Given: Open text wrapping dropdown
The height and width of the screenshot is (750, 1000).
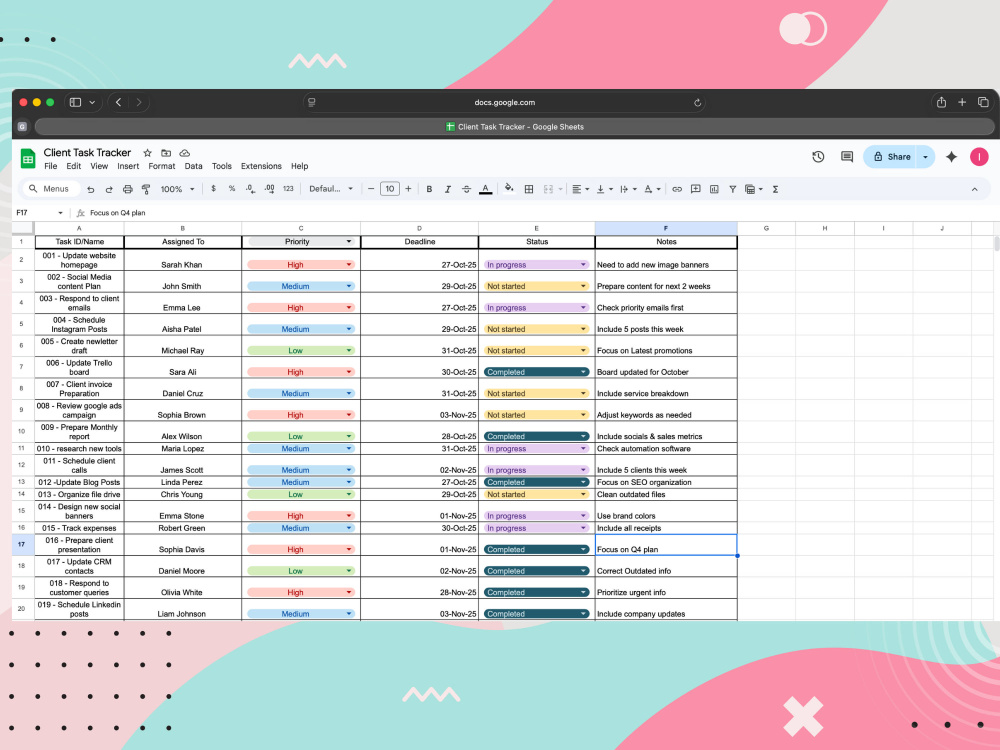Looking at the screenshot, I should (x=628, y=189).
